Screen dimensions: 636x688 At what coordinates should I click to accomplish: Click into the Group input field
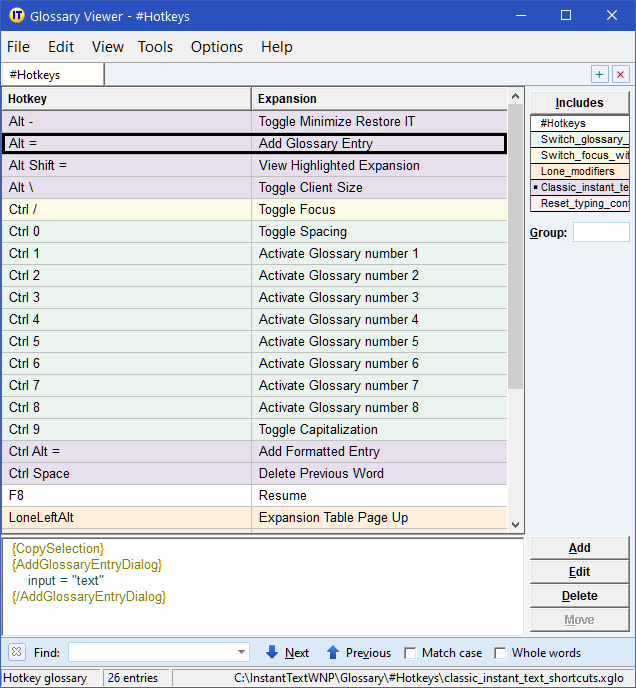tap(601, 232)
